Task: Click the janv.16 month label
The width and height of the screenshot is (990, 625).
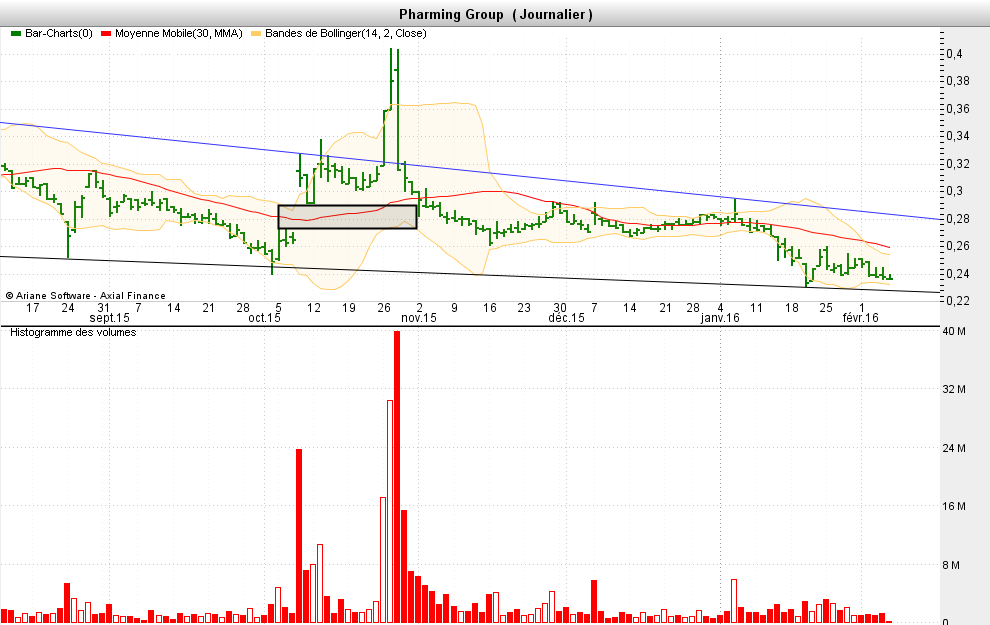Action: pyautogui.click(x=720, y=318)
